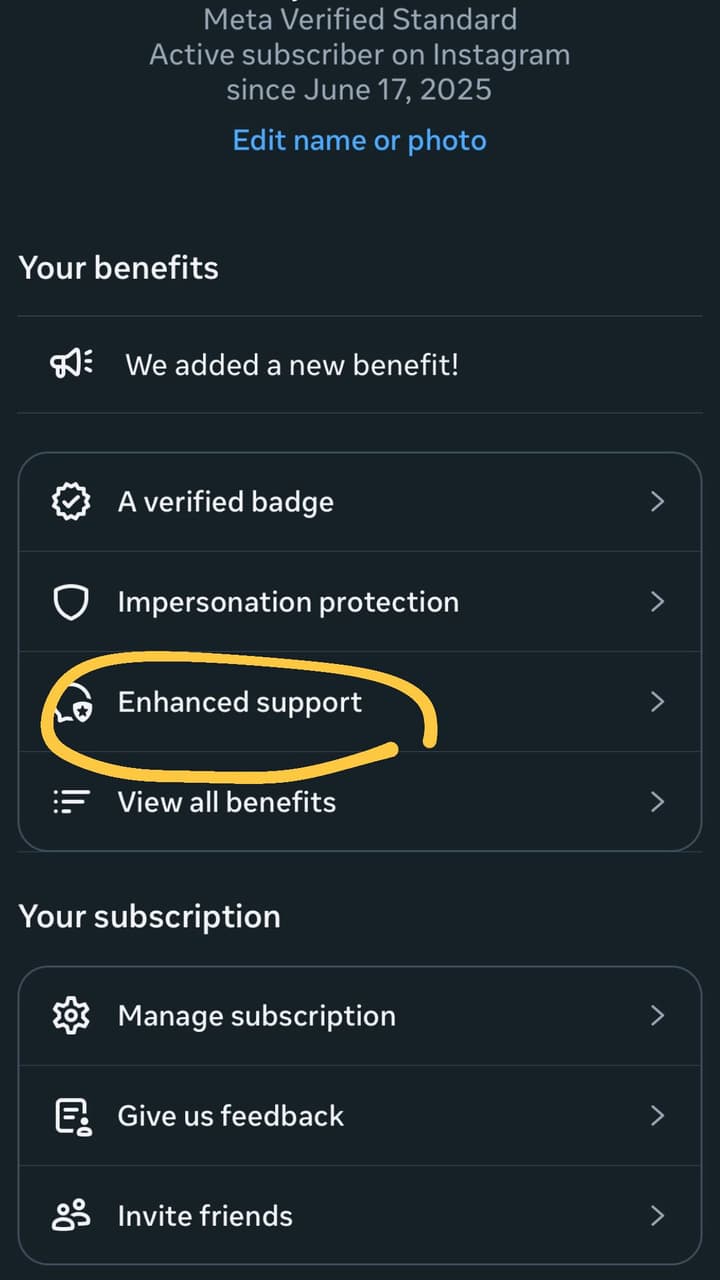Tap the megaphone new benefit icon
Screen dimensions: 720x1280
click(x=71, y=364)
